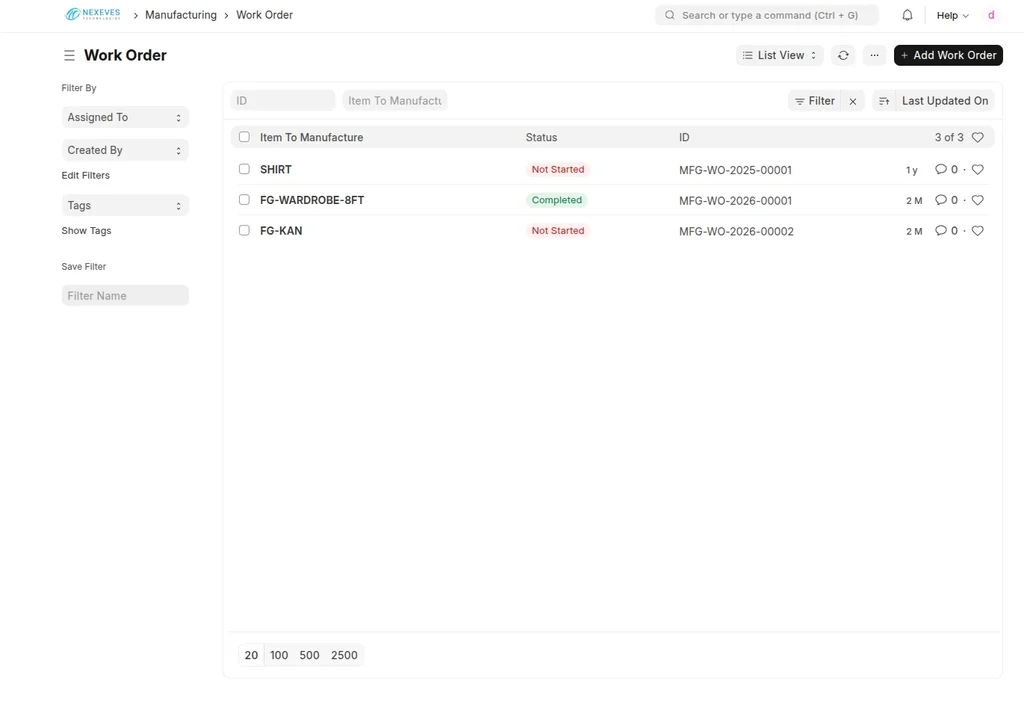Screen dimensions: 1024x710
Task: Open the SHIRT work order
Action: coord(276,169)
